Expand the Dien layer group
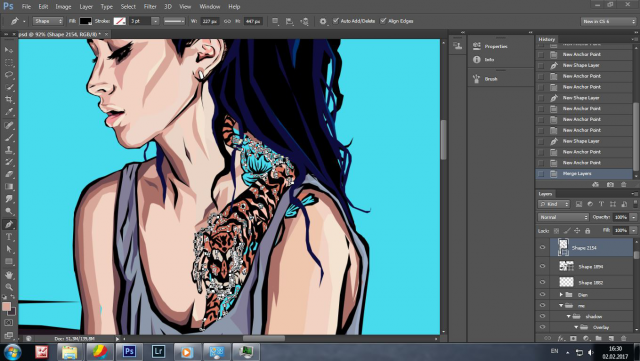 [x=561, y=294]
